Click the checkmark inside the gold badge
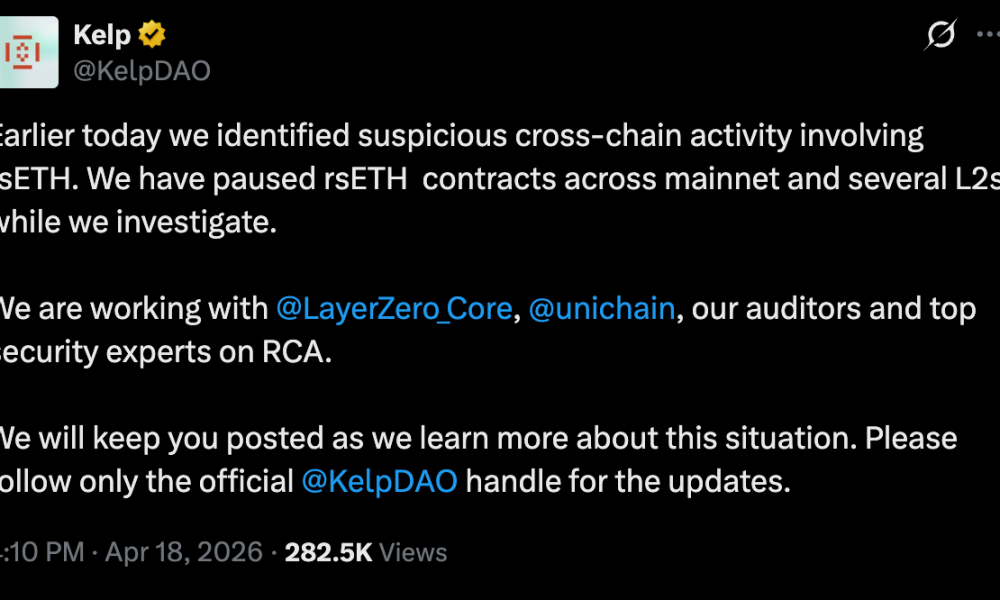The height and width of the screenshot is (600, 1000). click(x=151, y=33)
